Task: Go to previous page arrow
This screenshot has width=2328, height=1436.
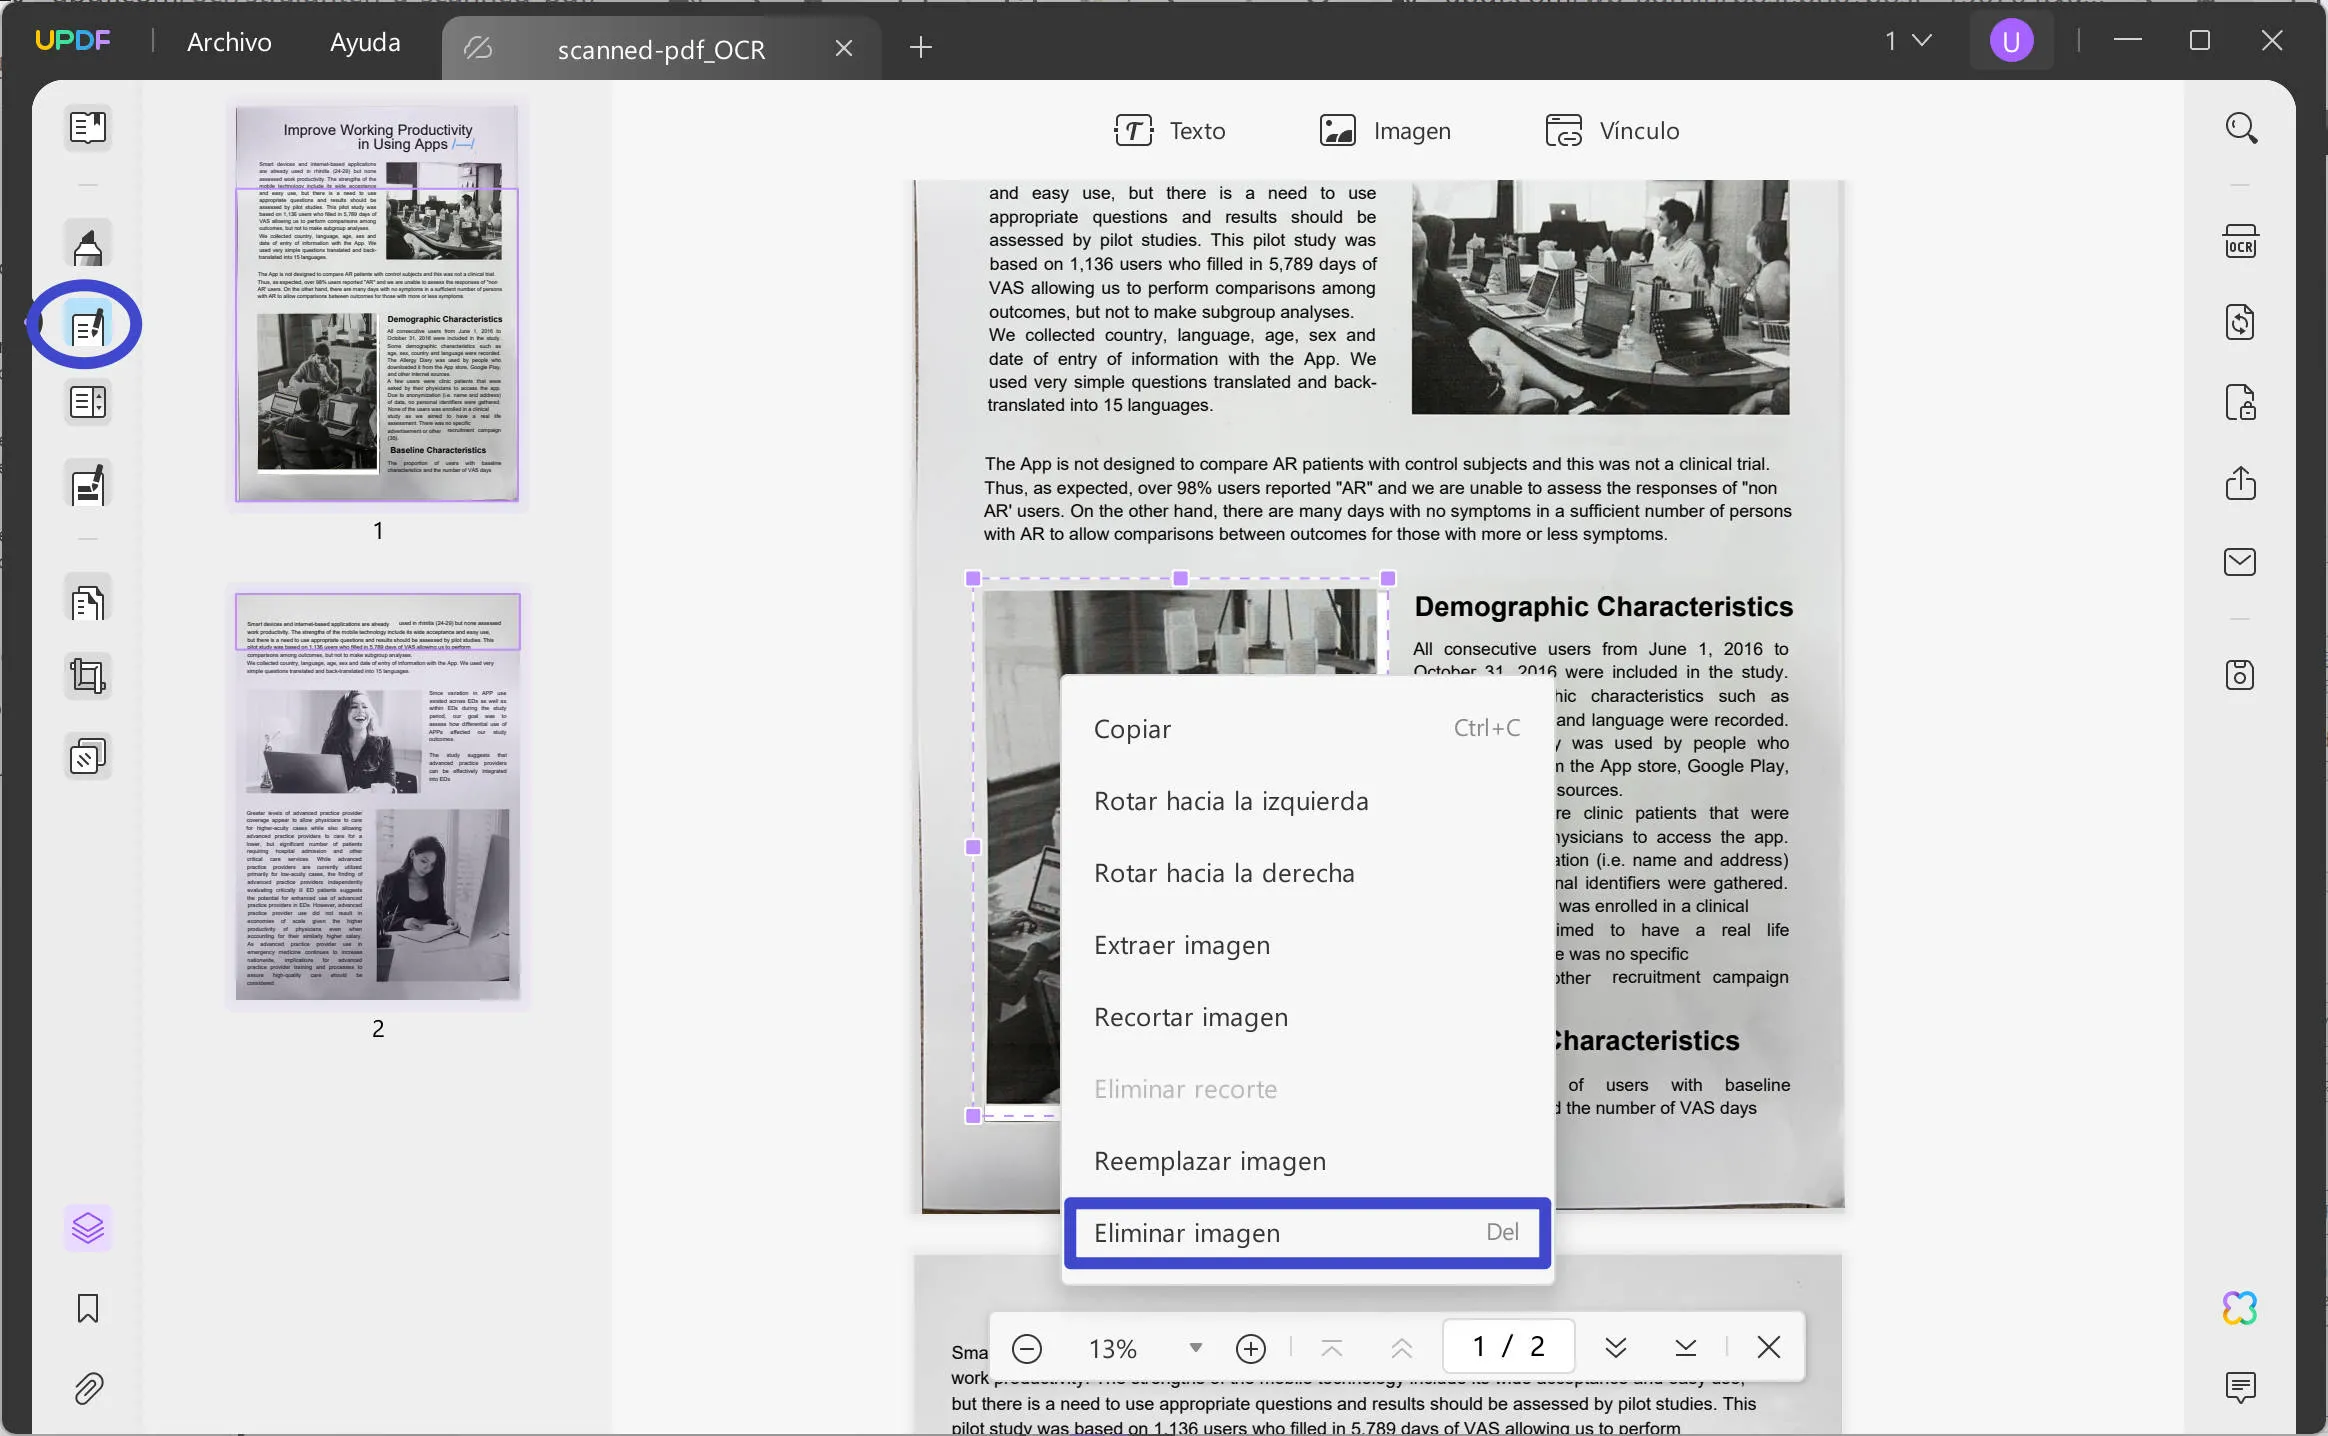Action: point(1402,1349)
